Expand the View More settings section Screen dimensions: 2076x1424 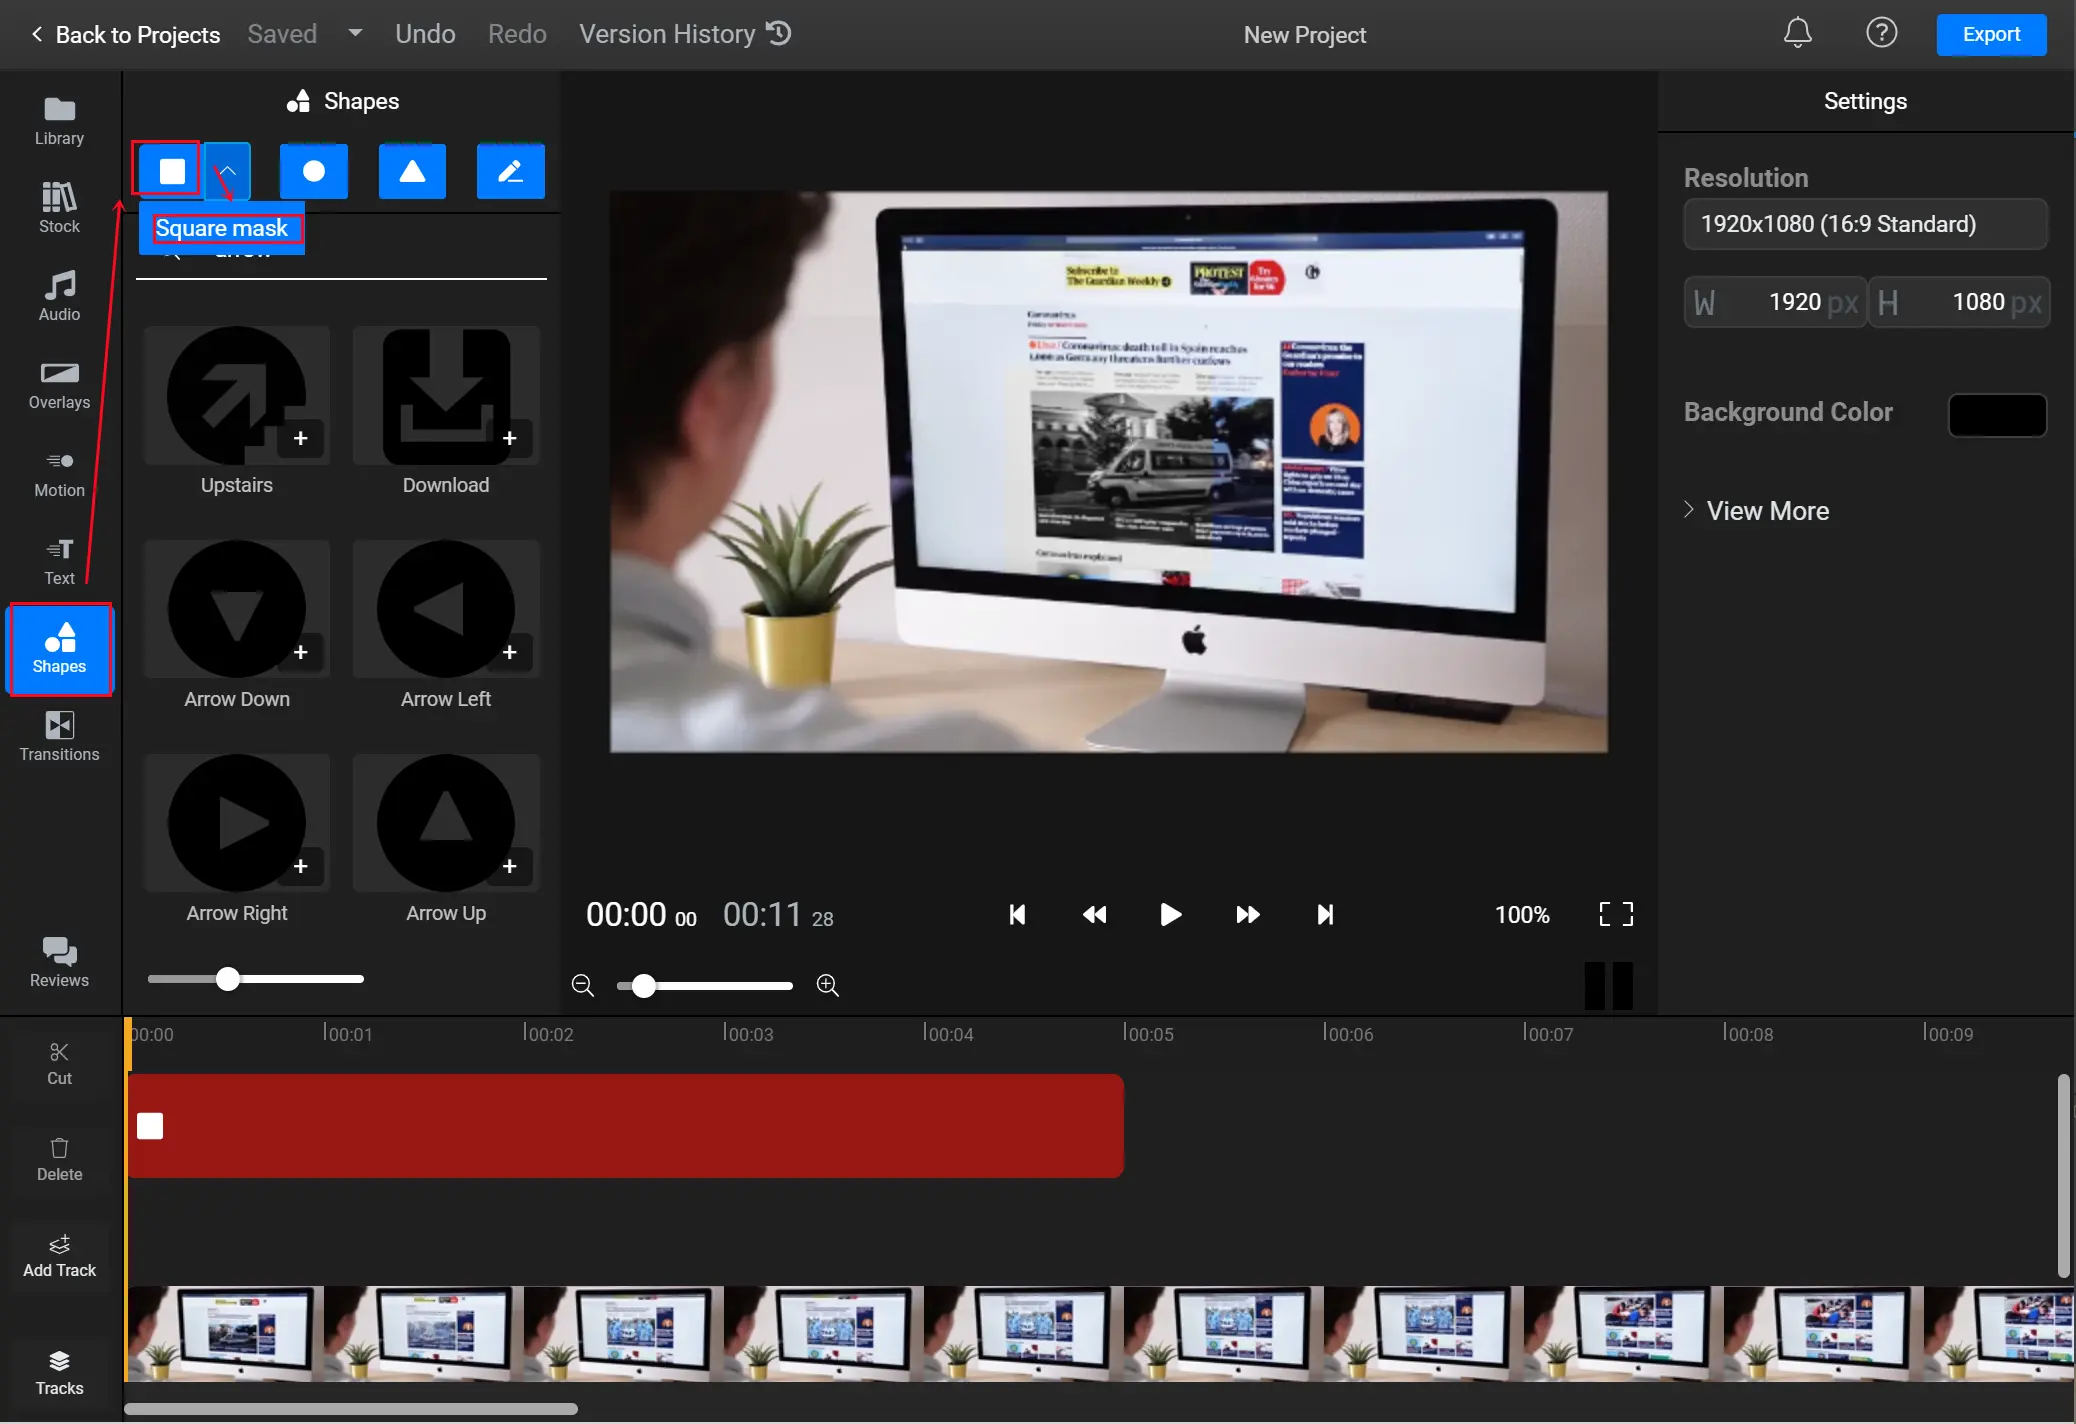click(x=1756, y=509)
